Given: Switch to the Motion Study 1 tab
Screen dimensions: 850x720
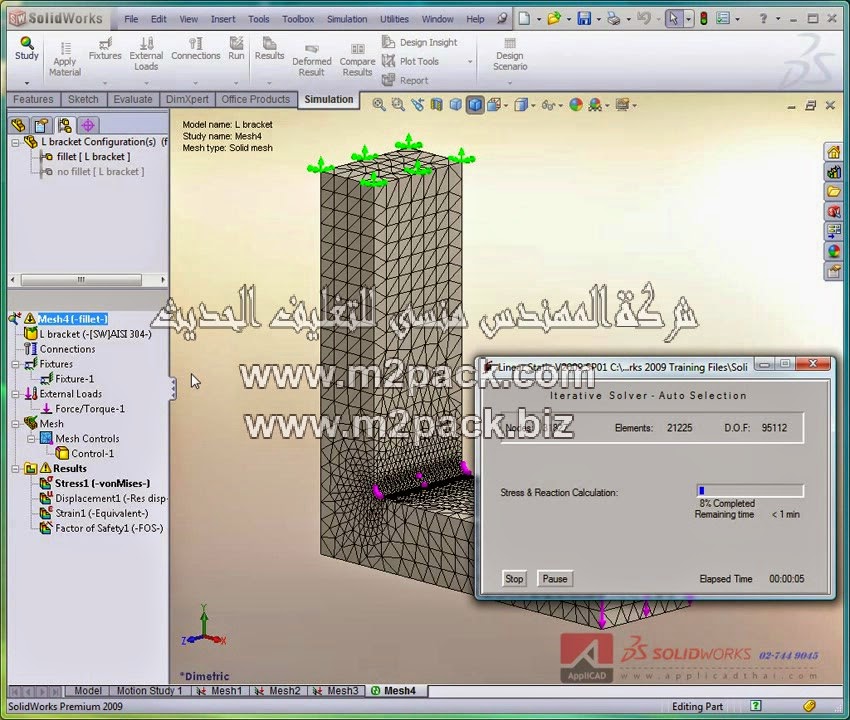Looking at the screenshot, I should (x=150, y=691).
